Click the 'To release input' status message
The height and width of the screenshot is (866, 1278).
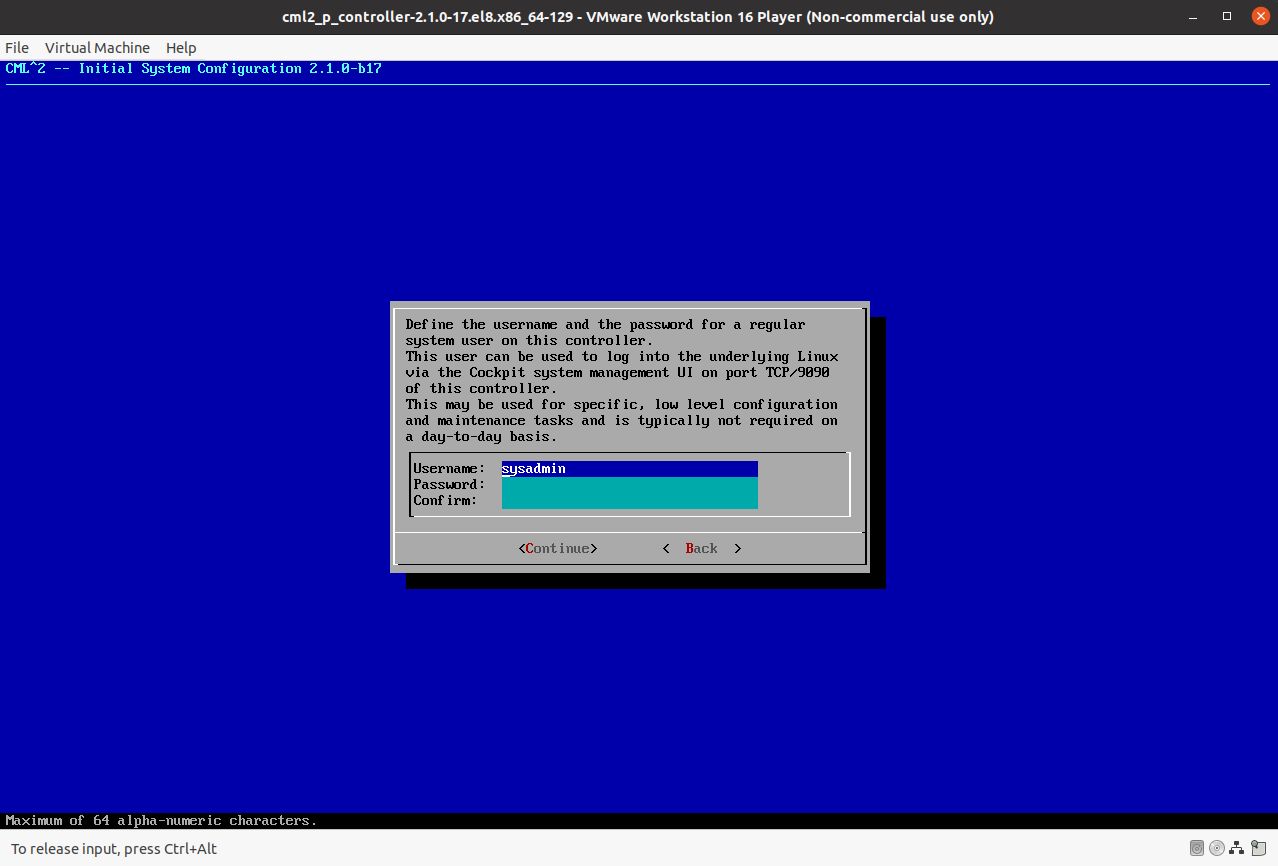pyautogui.click(x=113, y=848)
